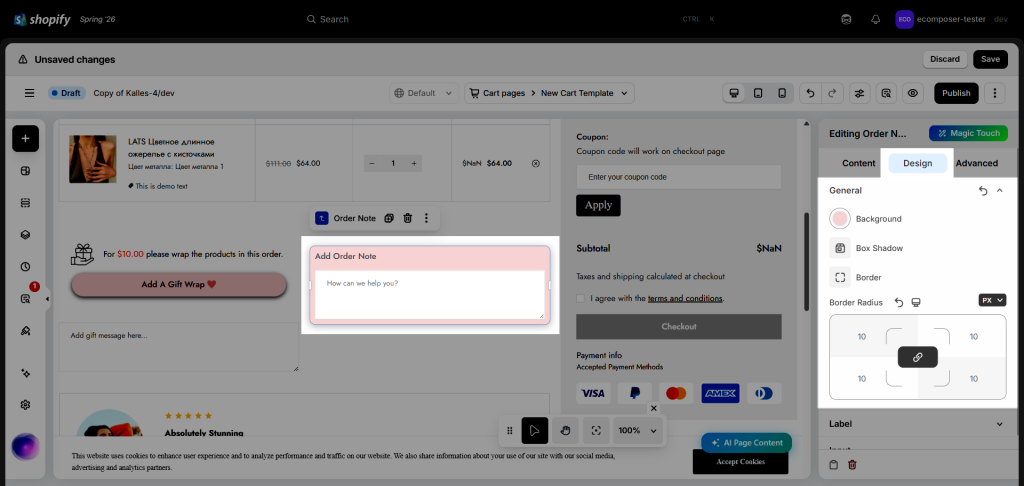This screenshot has width=1024, height=486.
Task: Apply the coupon code
Action: (x=598, y=205)
